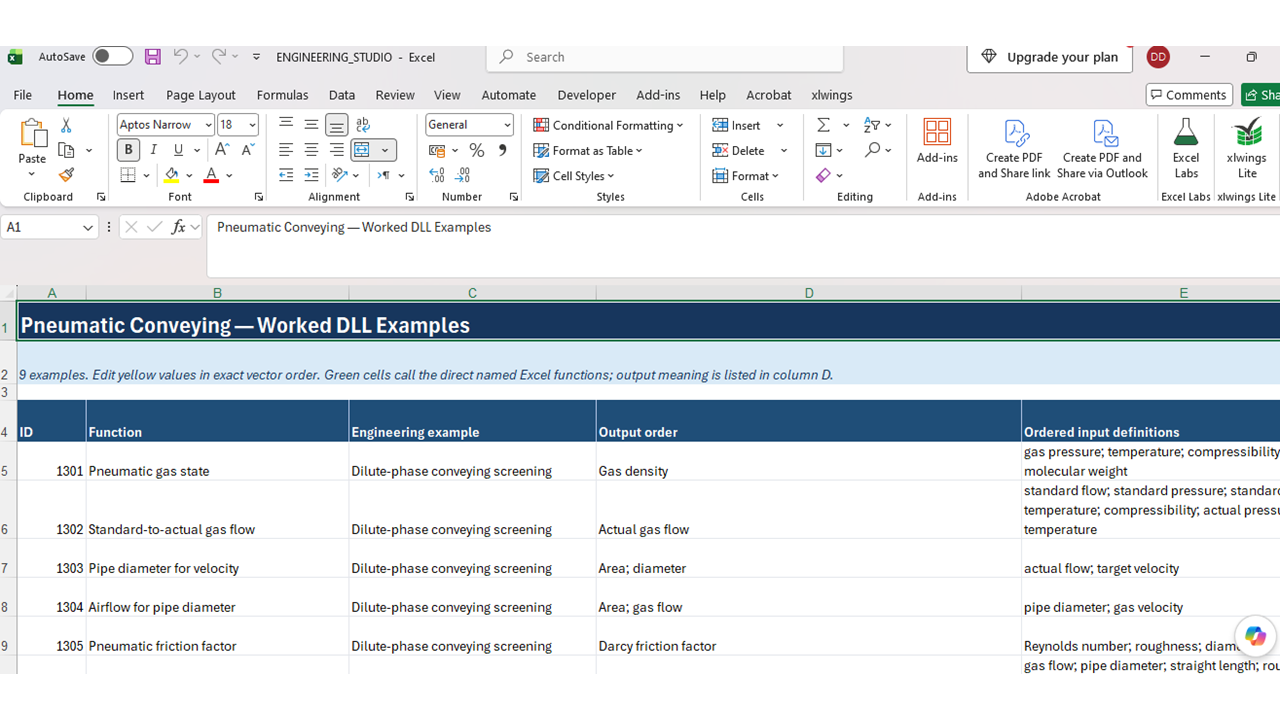Screen dimensions: 1280x720
Task: Expand the Name Box dropdown arrow
Action: [87, 227]
